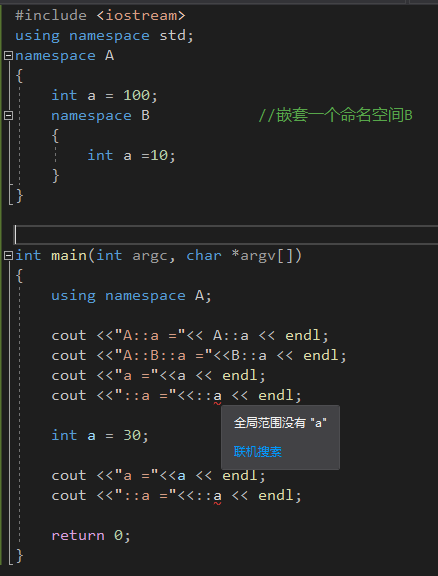The height and width of the screenshot is (576, 438).
Task: Collapse the namespace A block
Action: [x=8, y=56]
